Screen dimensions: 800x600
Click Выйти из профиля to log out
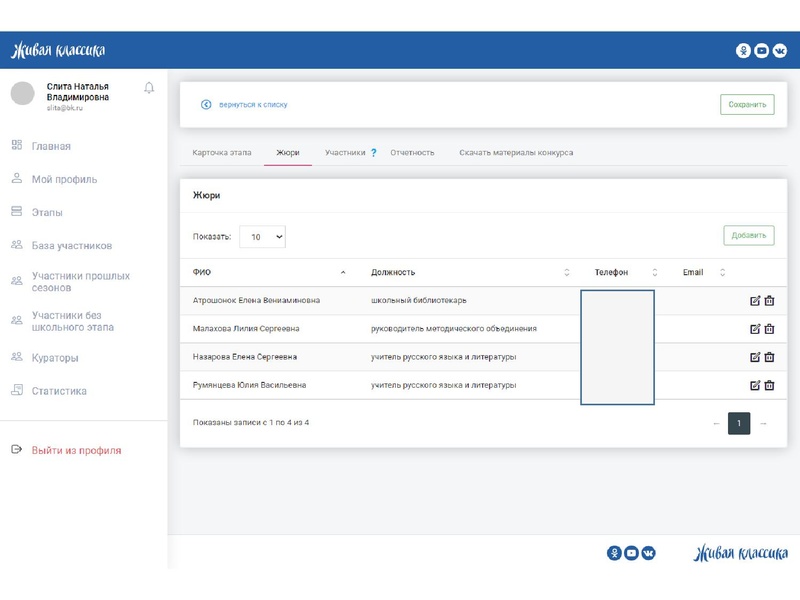coord(76,450)
